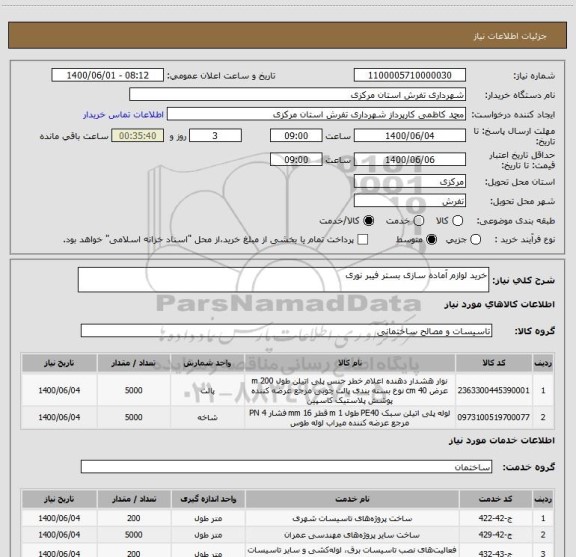Click the countdown timer 00:35:40
The image size is (576, 557).
[x=138, y=136]
